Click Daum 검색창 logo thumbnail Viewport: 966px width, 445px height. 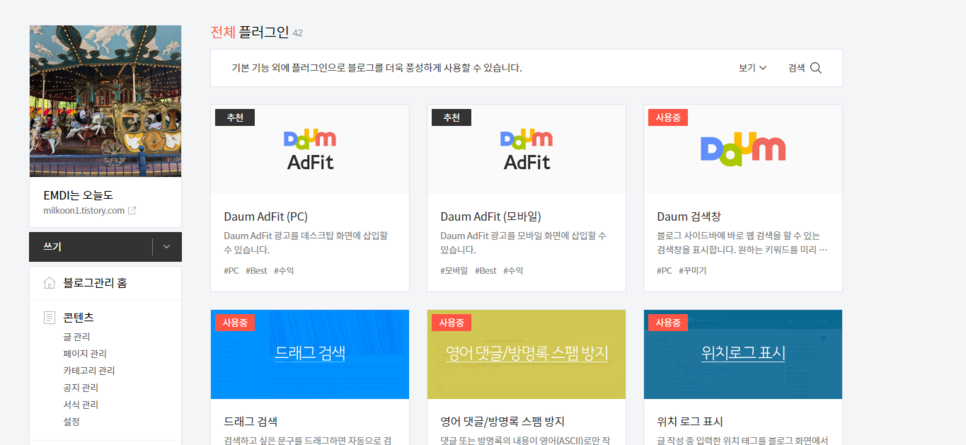[x=743, y=150]
